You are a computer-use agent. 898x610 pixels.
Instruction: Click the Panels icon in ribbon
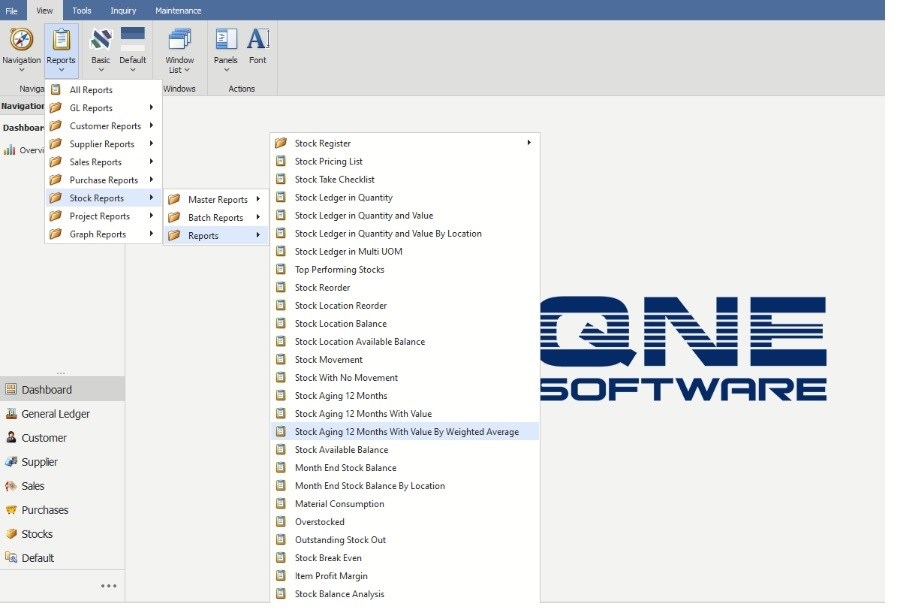pos(226,40)
